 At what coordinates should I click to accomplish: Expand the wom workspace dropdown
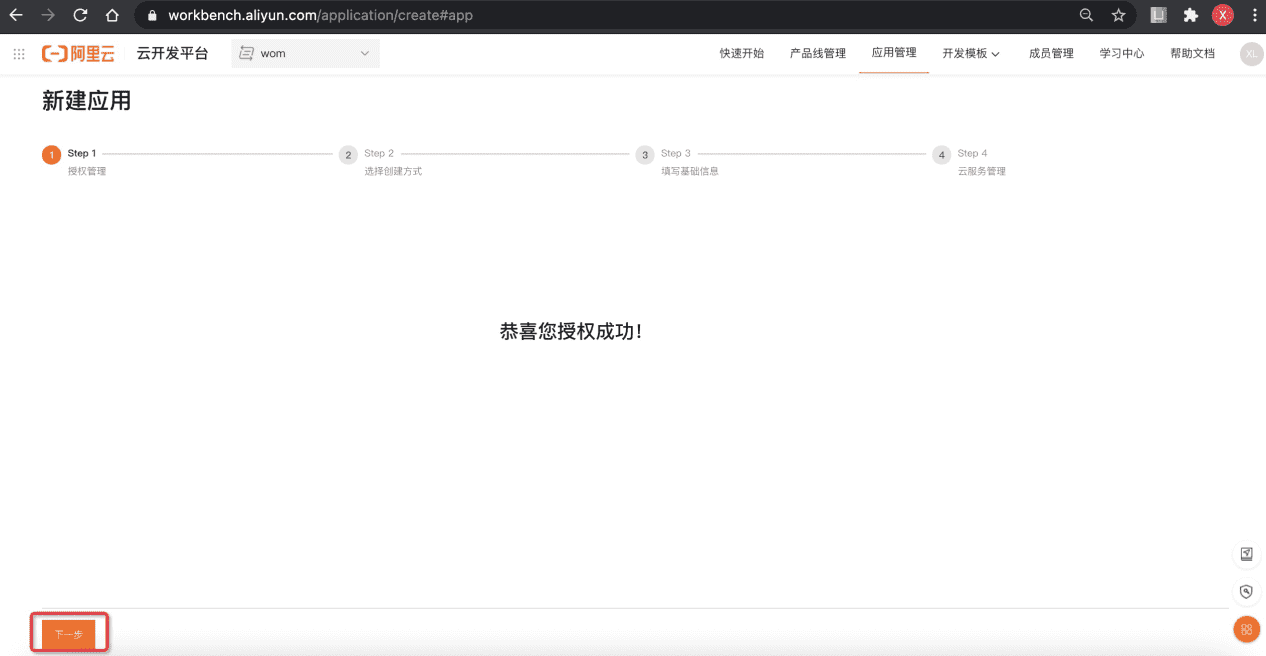point(363,54)
